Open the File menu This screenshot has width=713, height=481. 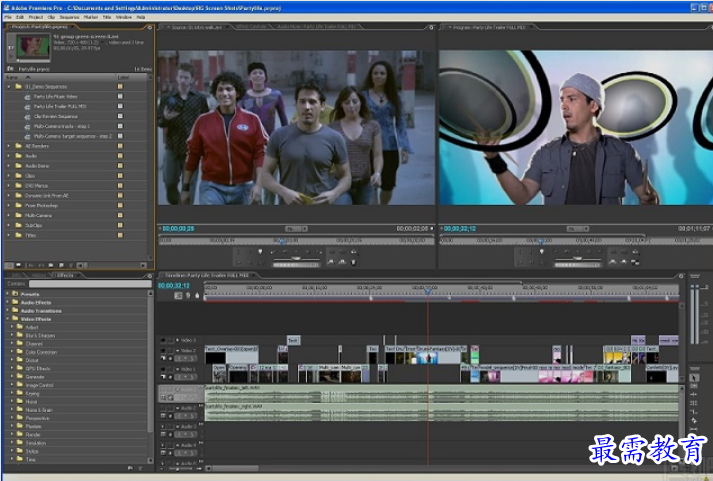[x=8, y=17]
